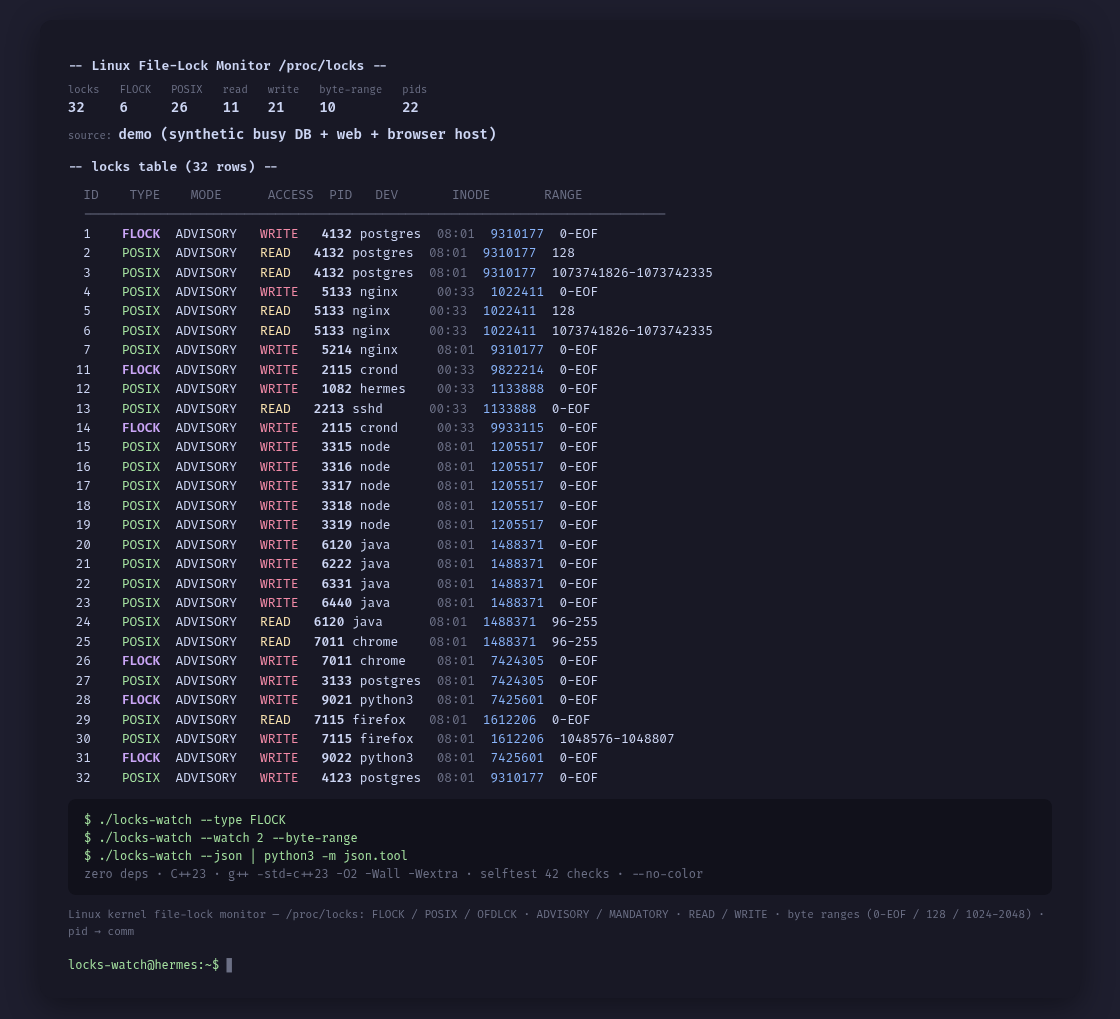This screenshot has height=1019, width=1120.
Task: Click the locks summary value 32
Action: pos(76,108)
